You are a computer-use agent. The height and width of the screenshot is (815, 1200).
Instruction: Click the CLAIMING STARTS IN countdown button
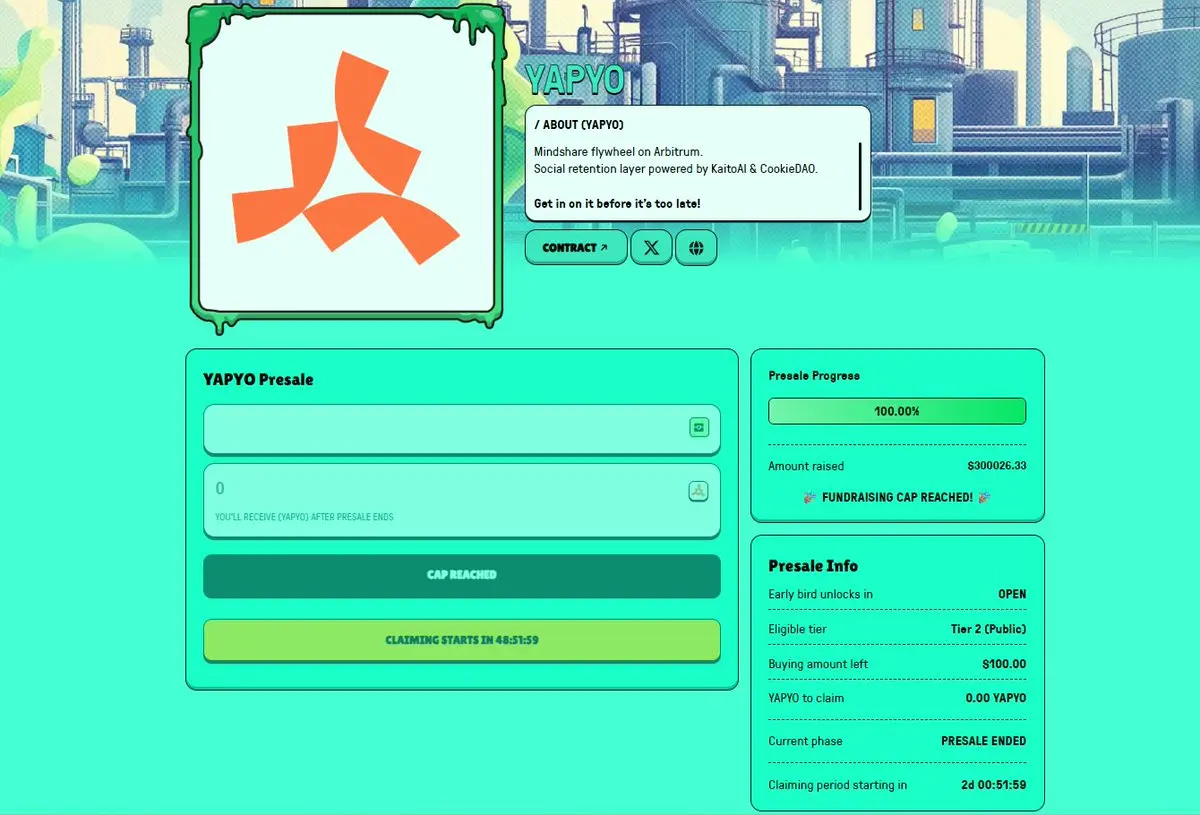[462, 640]
